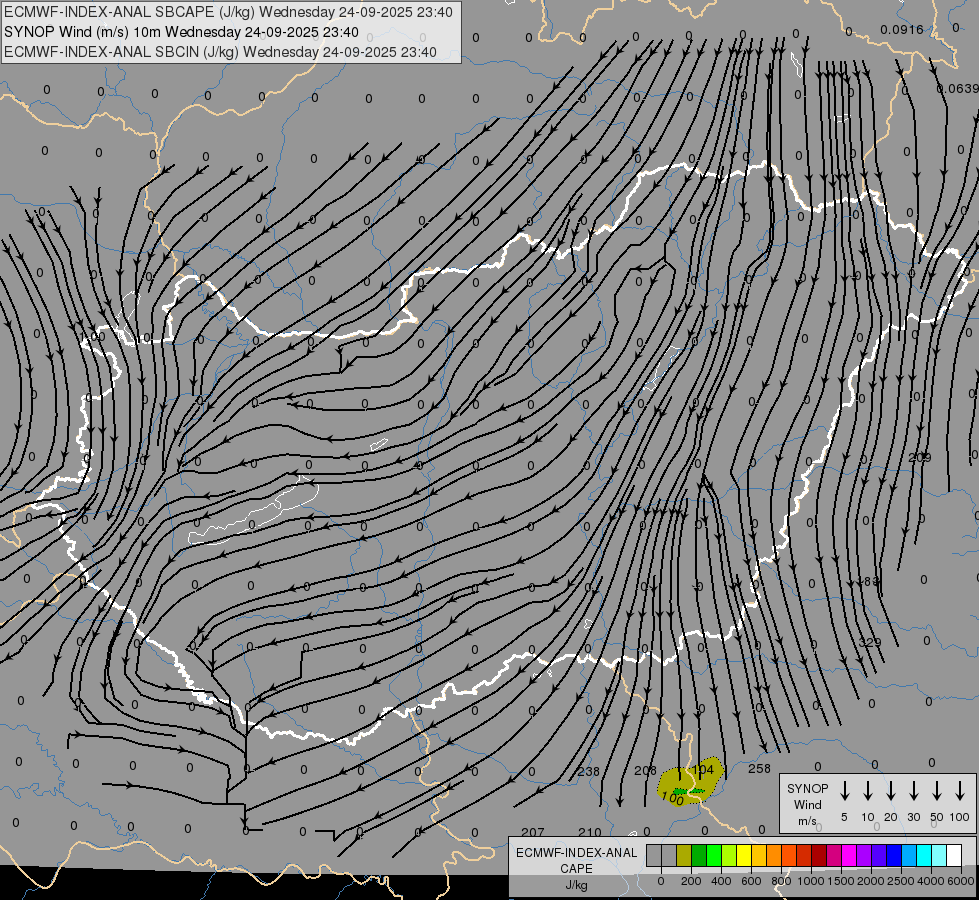Viewport: 979px width, 900px height.
Task: Click the 600 tick label in CAPE legend
Action: click(x=751, y=881)
